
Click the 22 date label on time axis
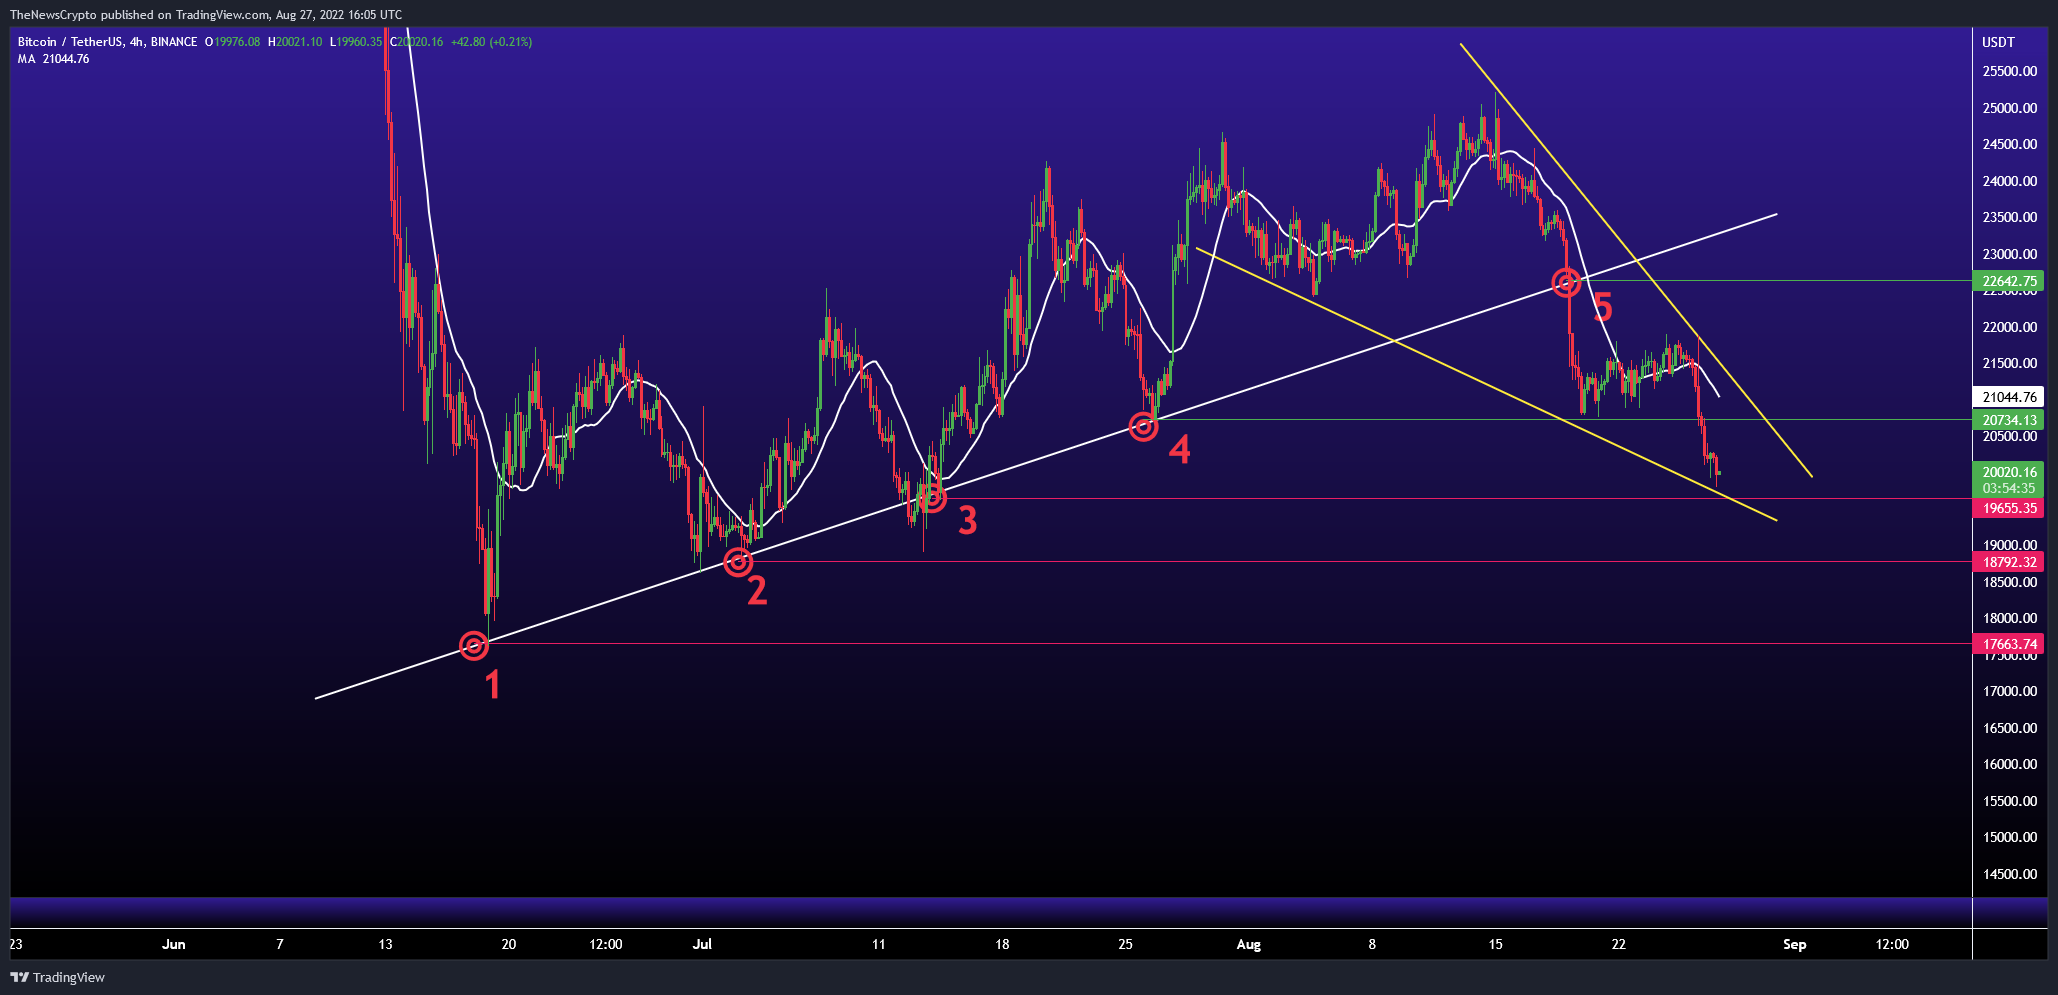pyautogui.click(x=1619, y=944)
